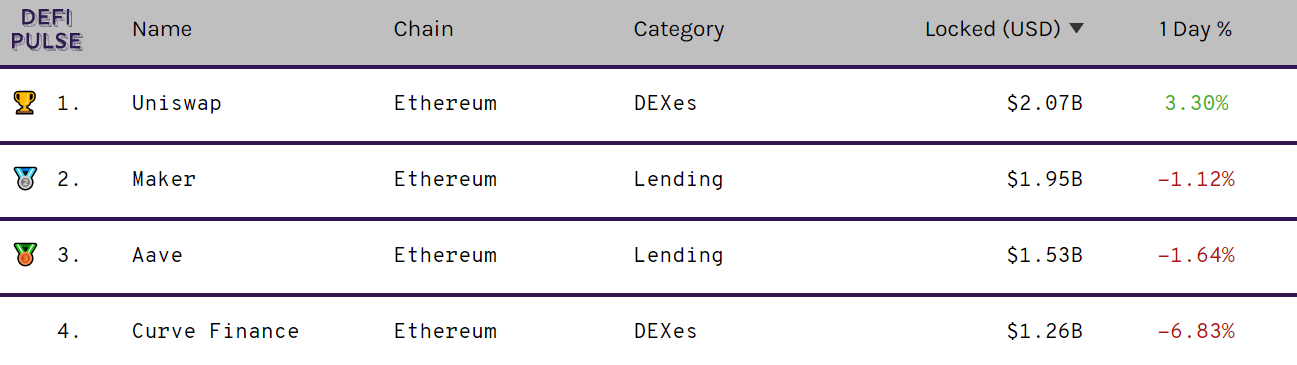Image resolution: width=1297 pixels, height=365 pixels.
Task: Click the silver medal icon beside Maker
Action: (25, 178)
